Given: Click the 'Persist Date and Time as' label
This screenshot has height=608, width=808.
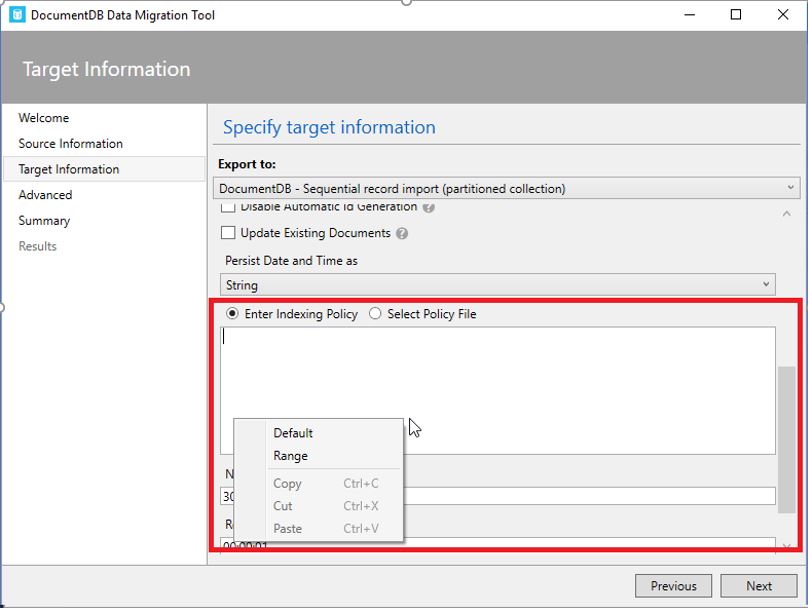Looking at the screenshot, I should [x=291, y=261].
